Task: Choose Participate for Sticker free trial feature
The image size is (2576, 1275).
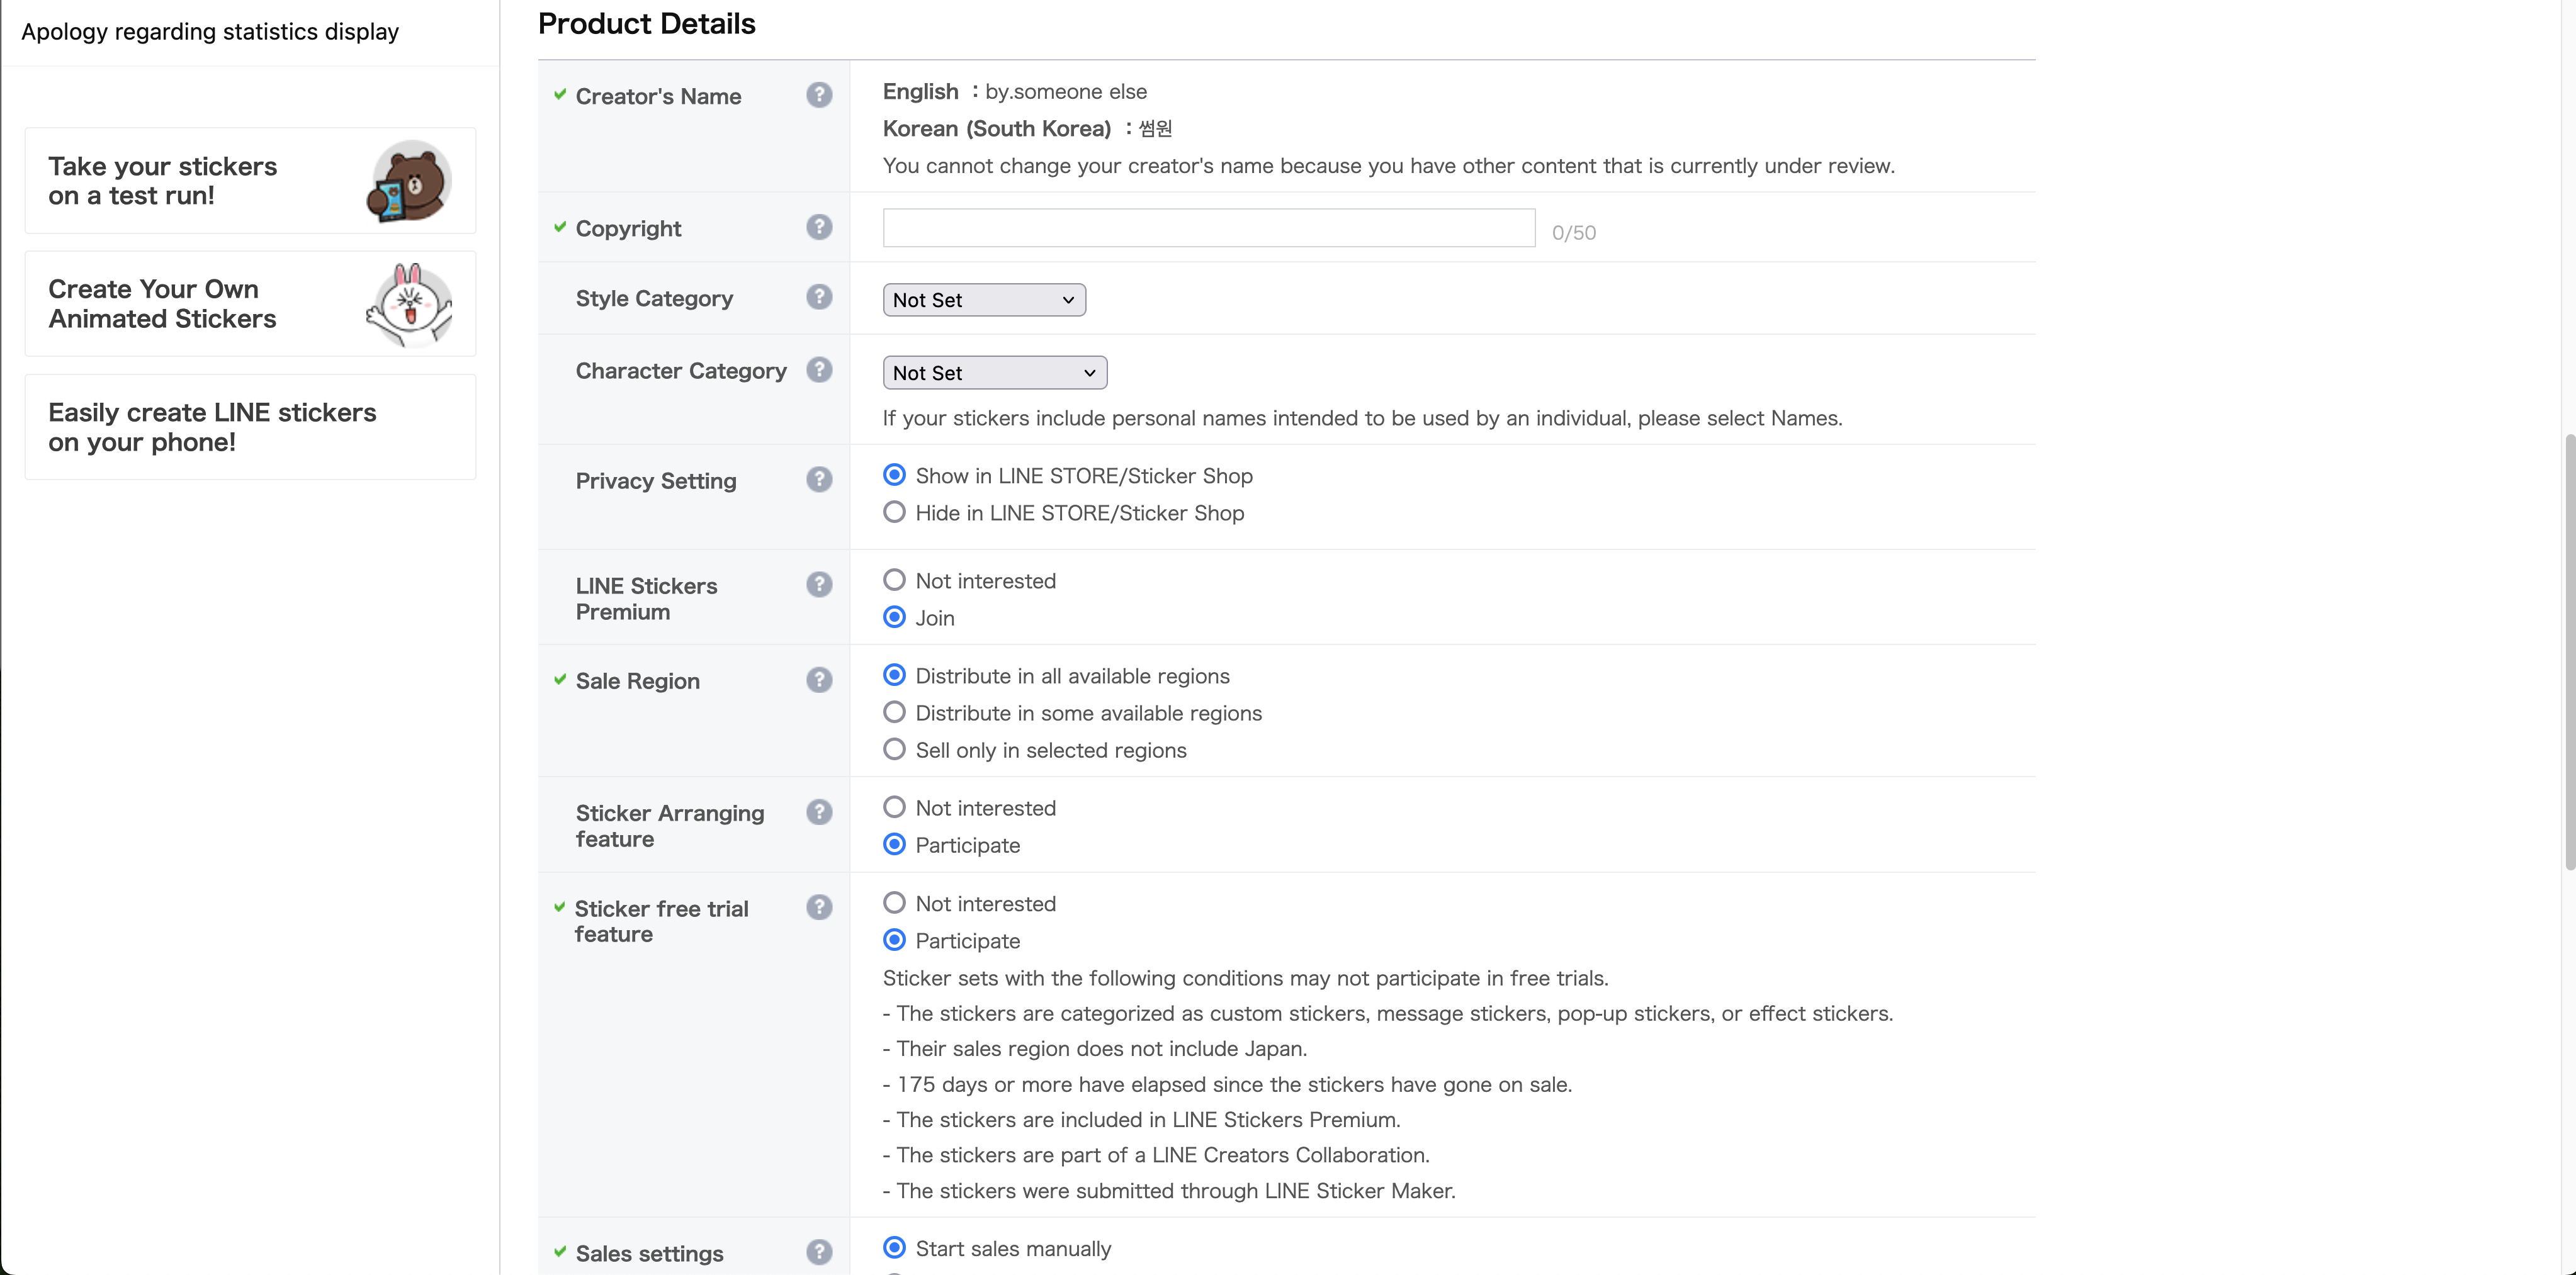Action: [x=894, y=940]
